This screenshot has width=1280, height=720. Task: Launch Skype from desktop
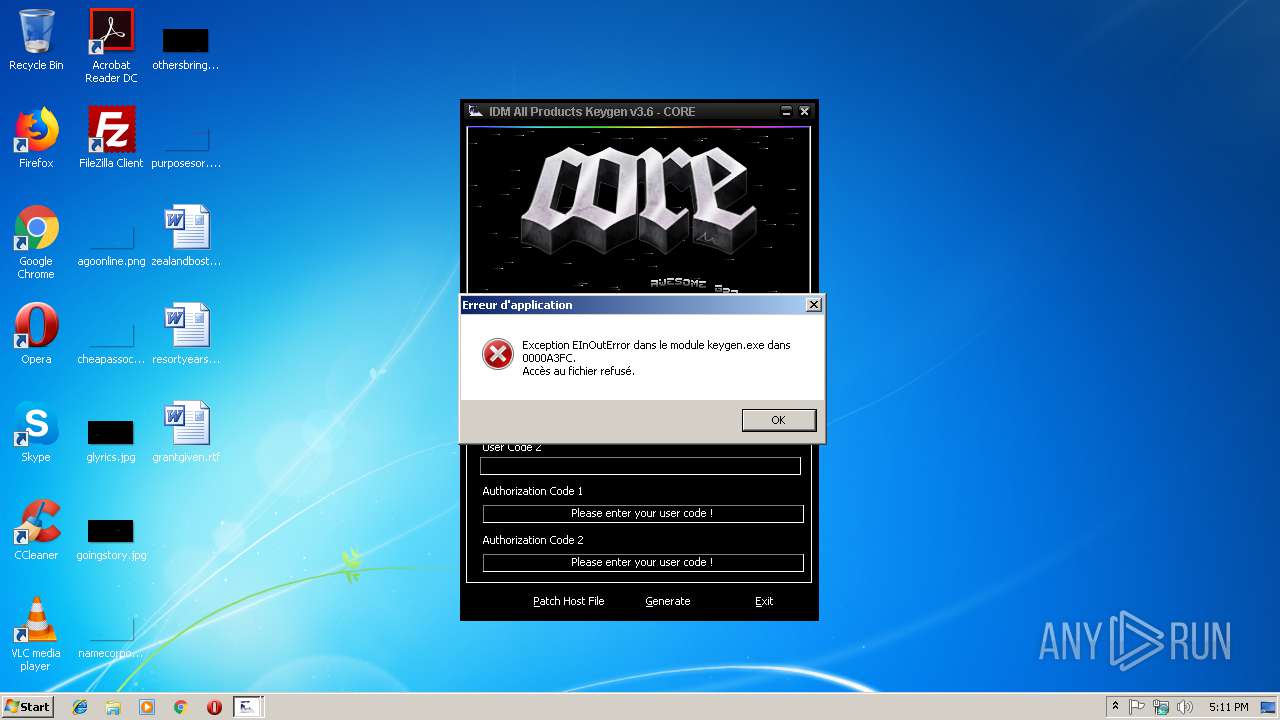pyautogui.click(x=36, y=432)
